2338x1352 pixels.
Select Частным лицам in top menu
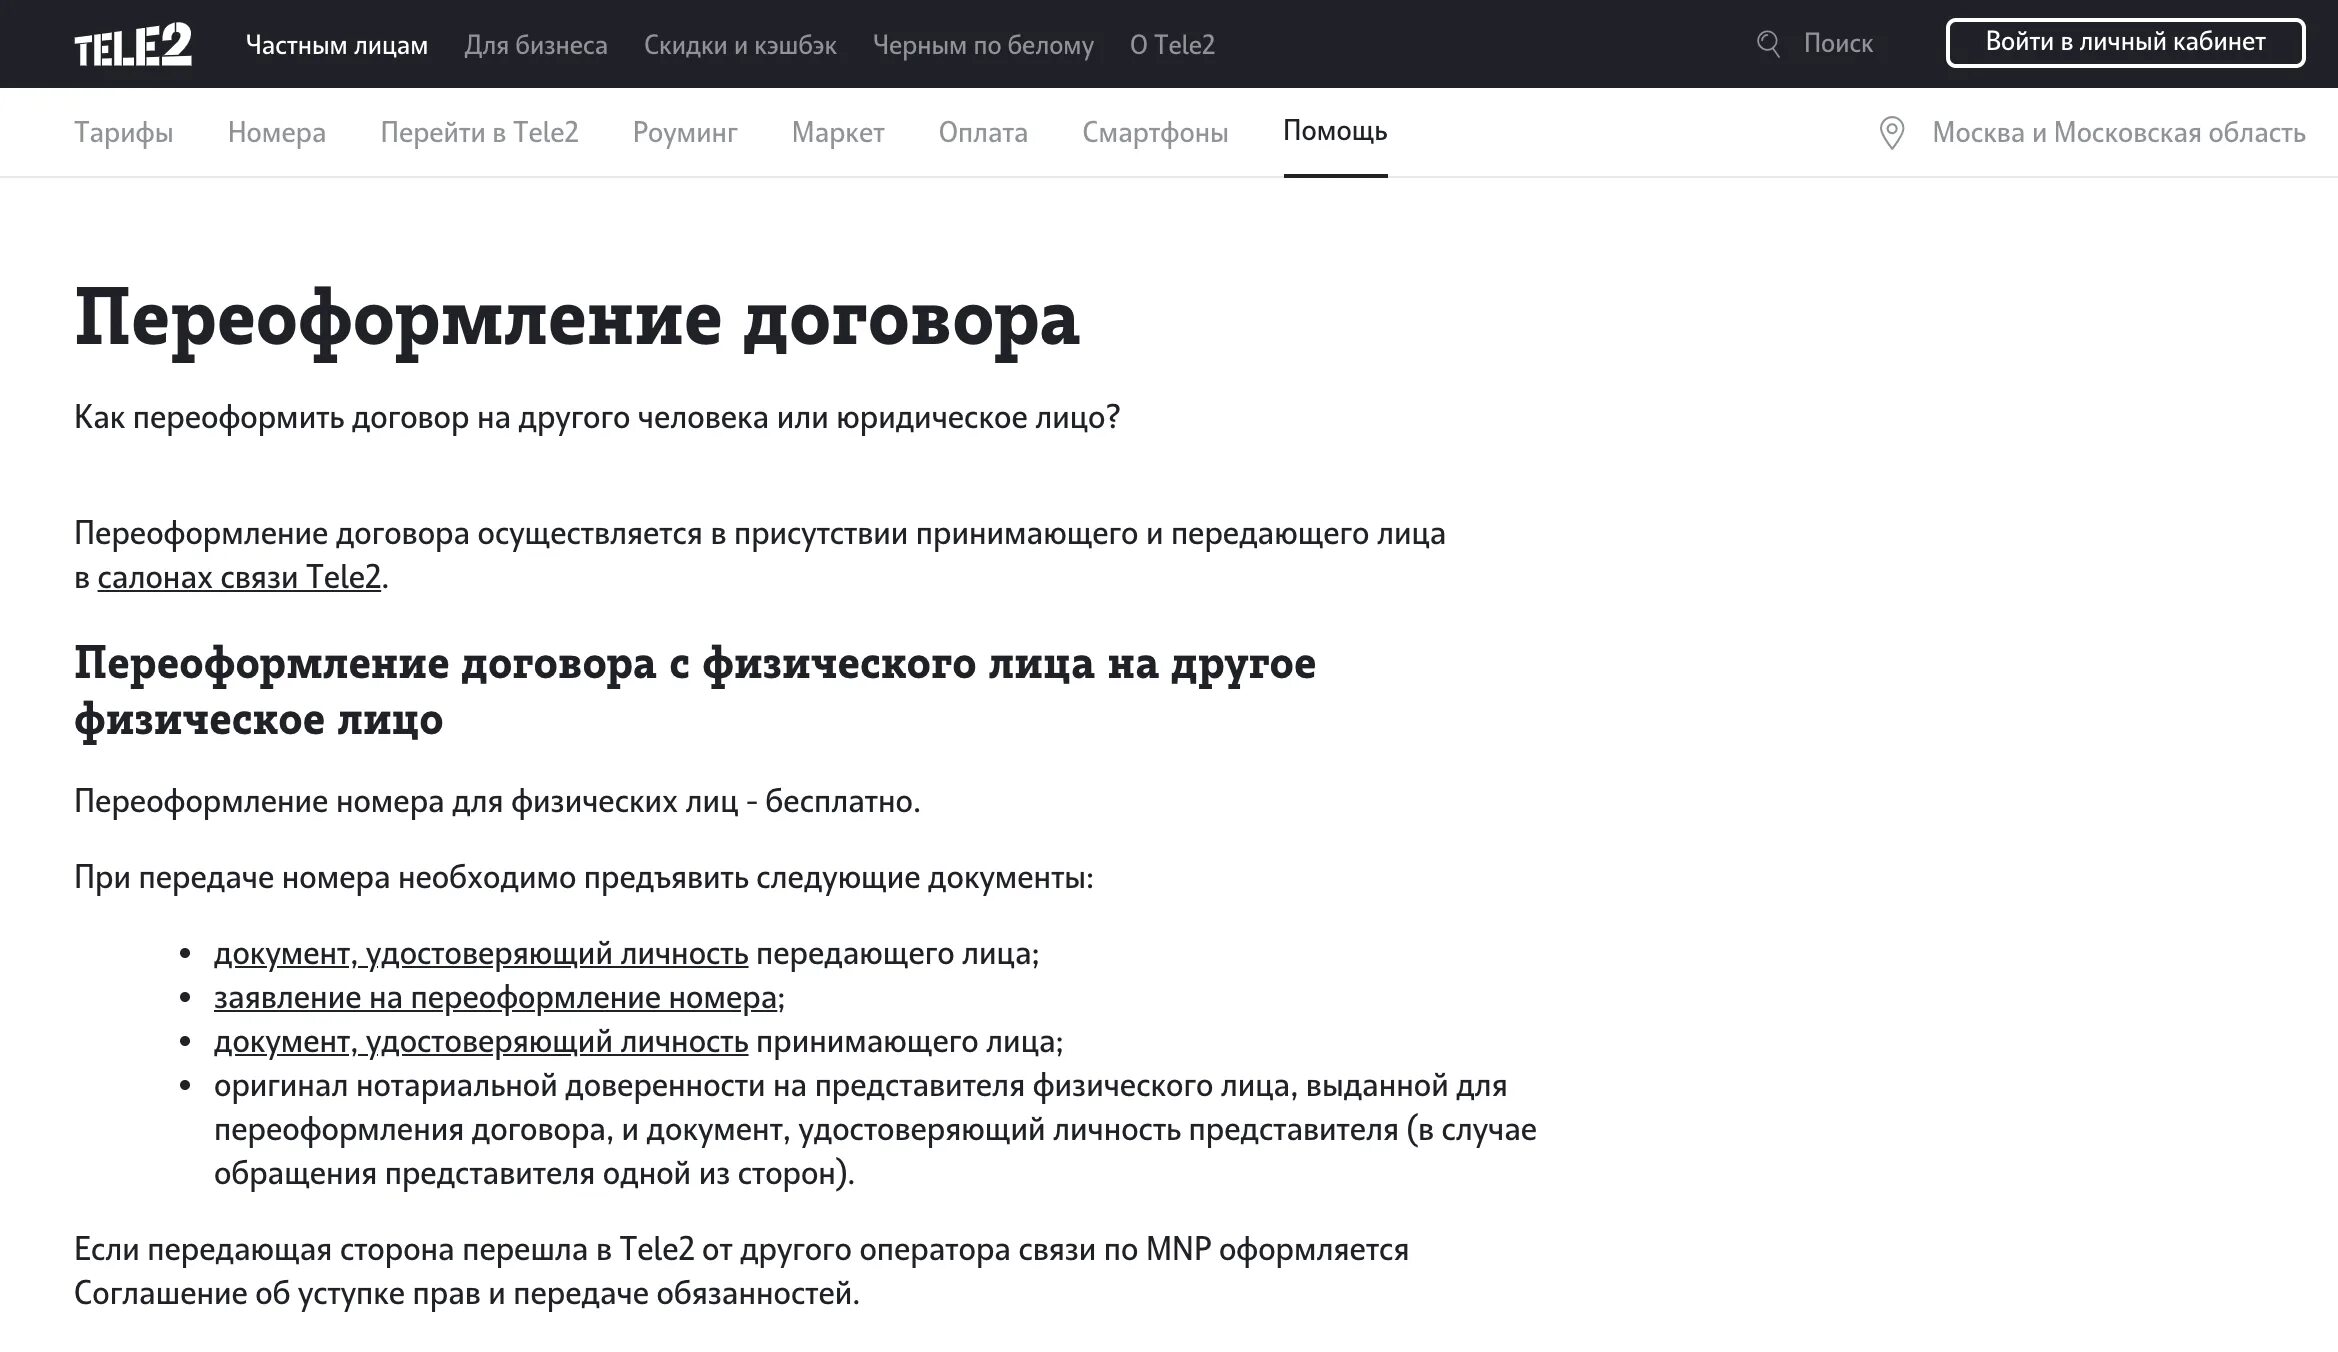click(x=336, y=45)
